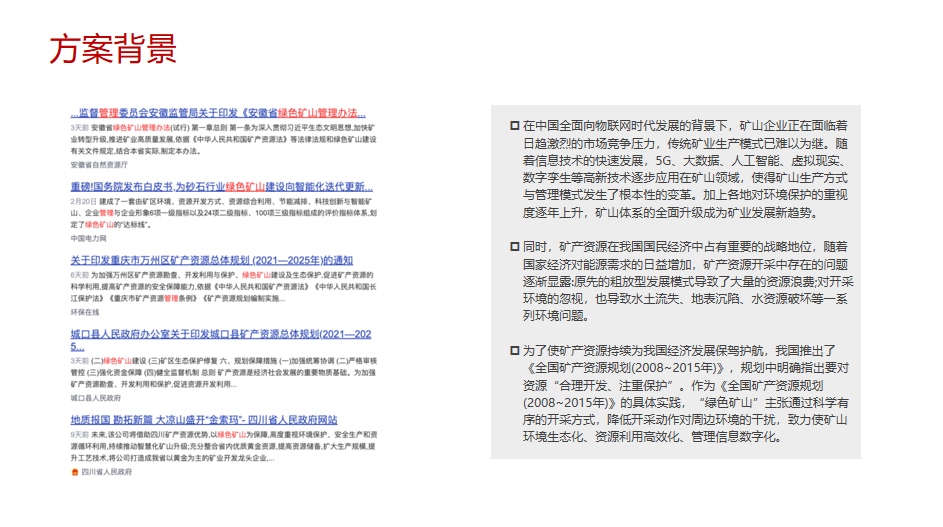
Task: Open the 重磅!国务院发布白皮书 headline link
Action: click(221, 186)
